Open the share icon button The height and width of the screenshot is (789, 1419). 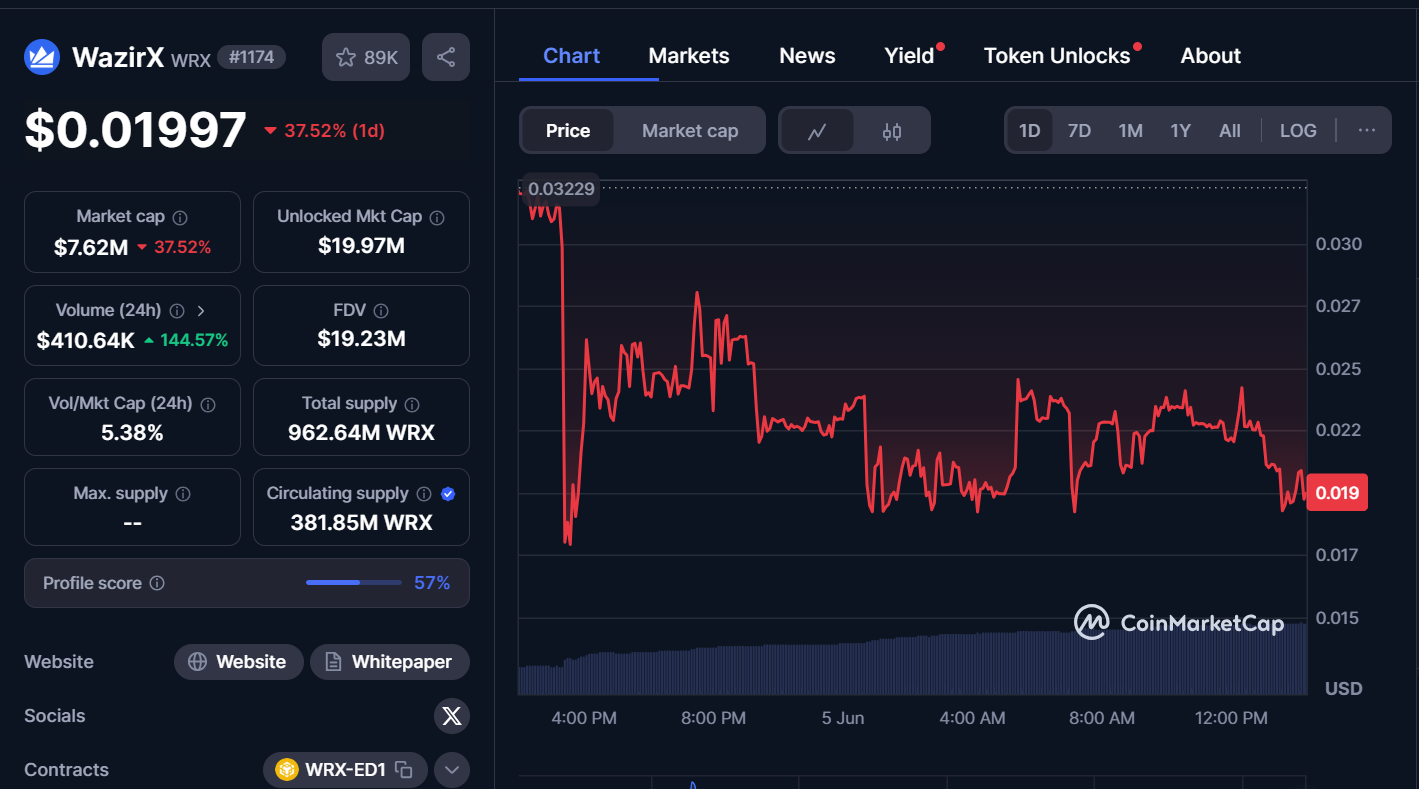click(x=446, y=57)
